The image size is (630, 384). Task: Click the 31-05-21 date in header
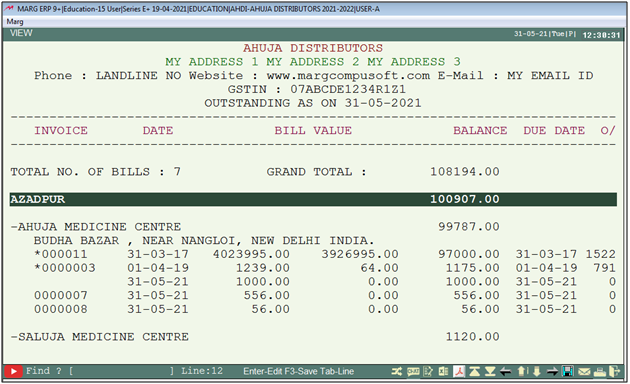pos(531,34)
